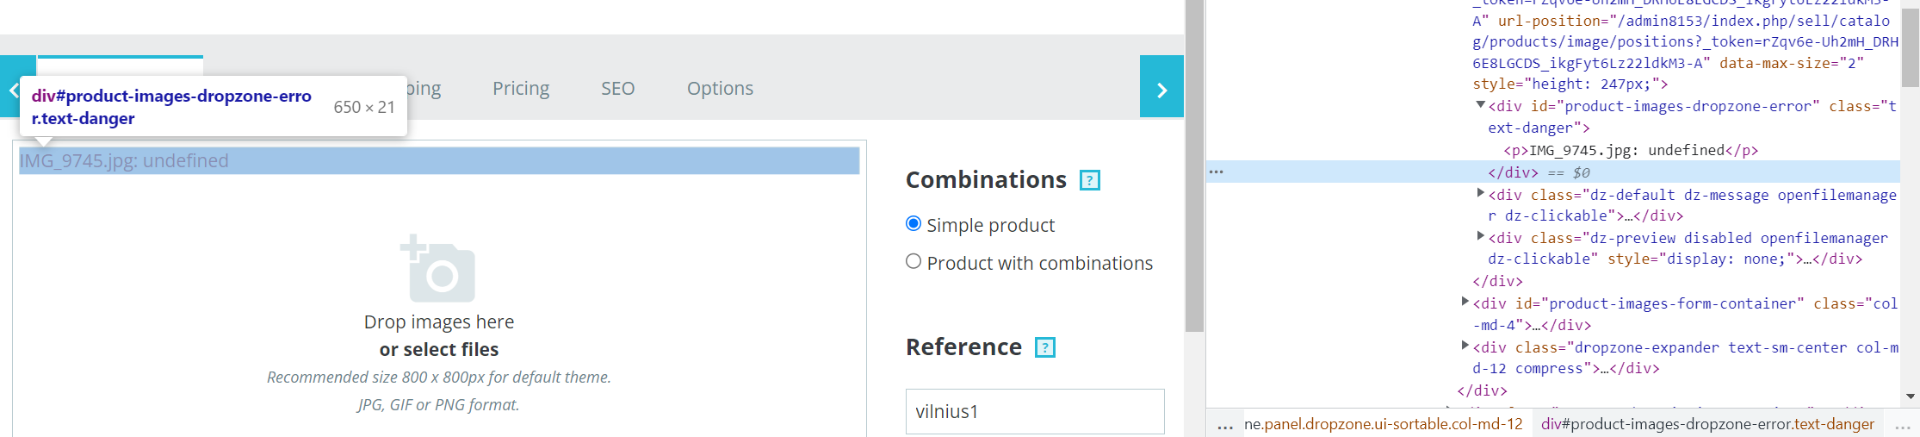Click the Reference input containing vilnius1
This screenshot has width=1920, height=437.
coord(1035,412)
